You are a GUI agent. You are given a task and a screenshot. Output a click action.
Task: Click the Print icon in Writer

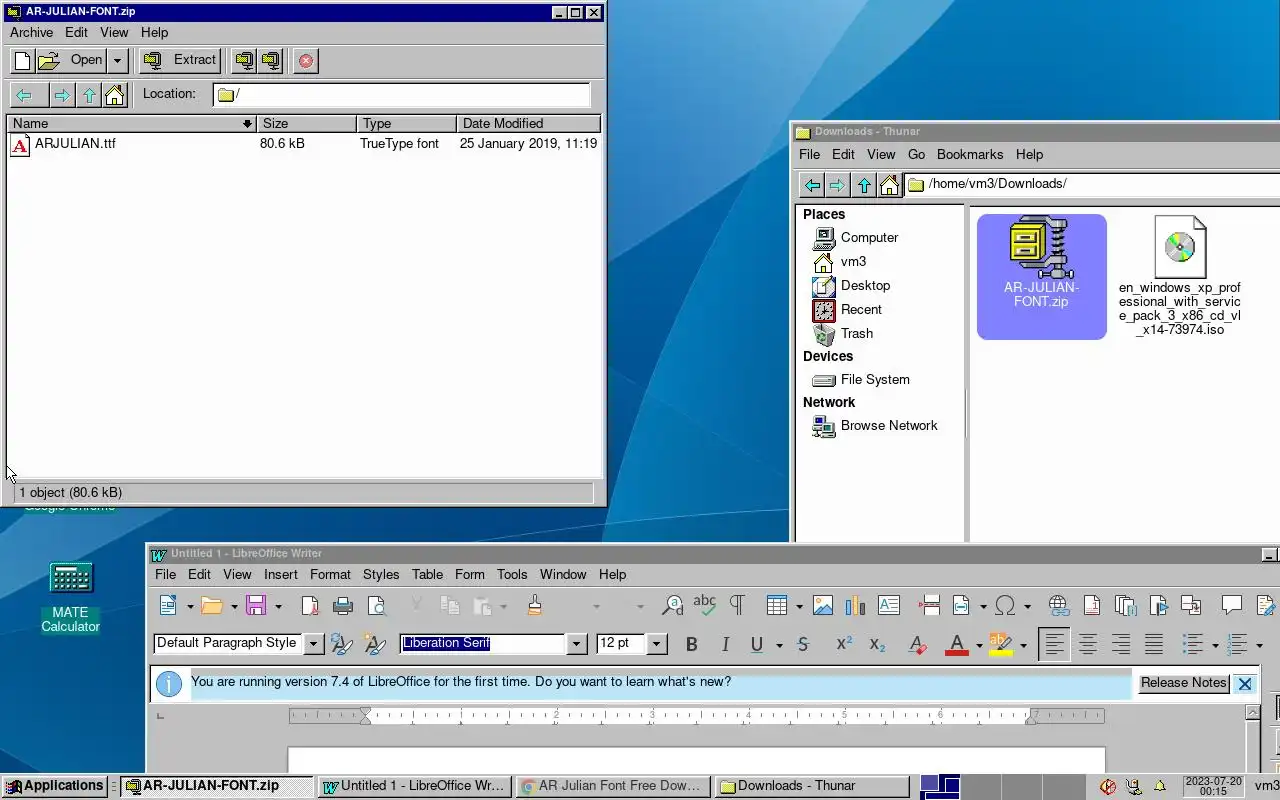pyautogui.click(x=343, y=606)
